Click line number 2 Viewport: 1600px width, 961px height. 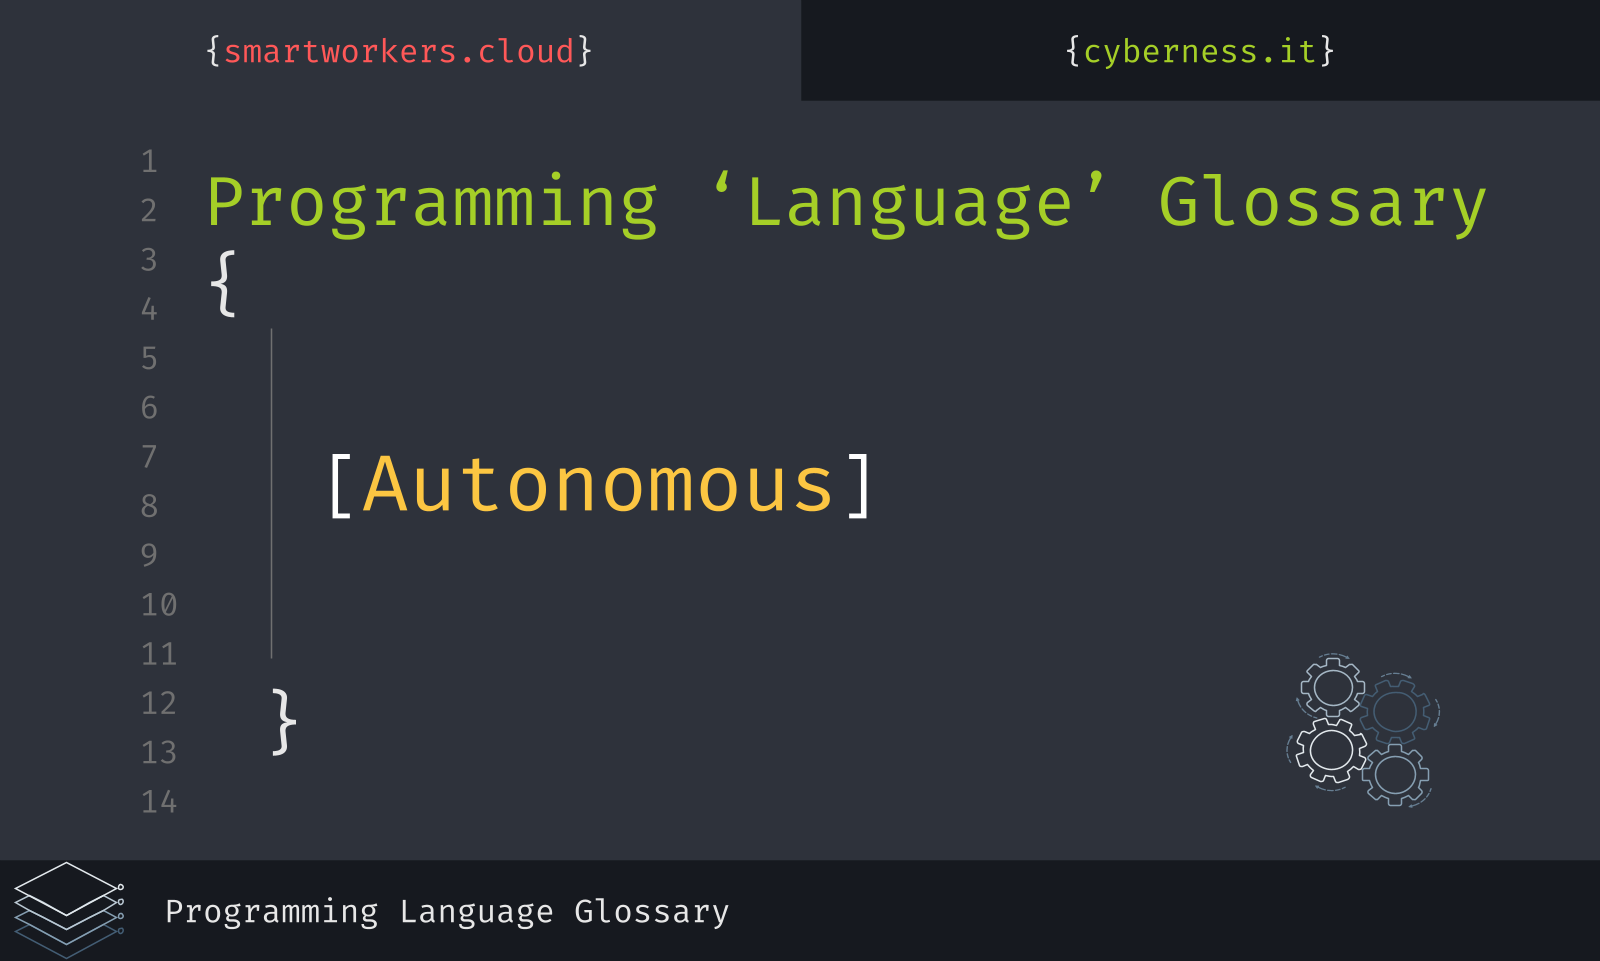click(x=149, y=211)
